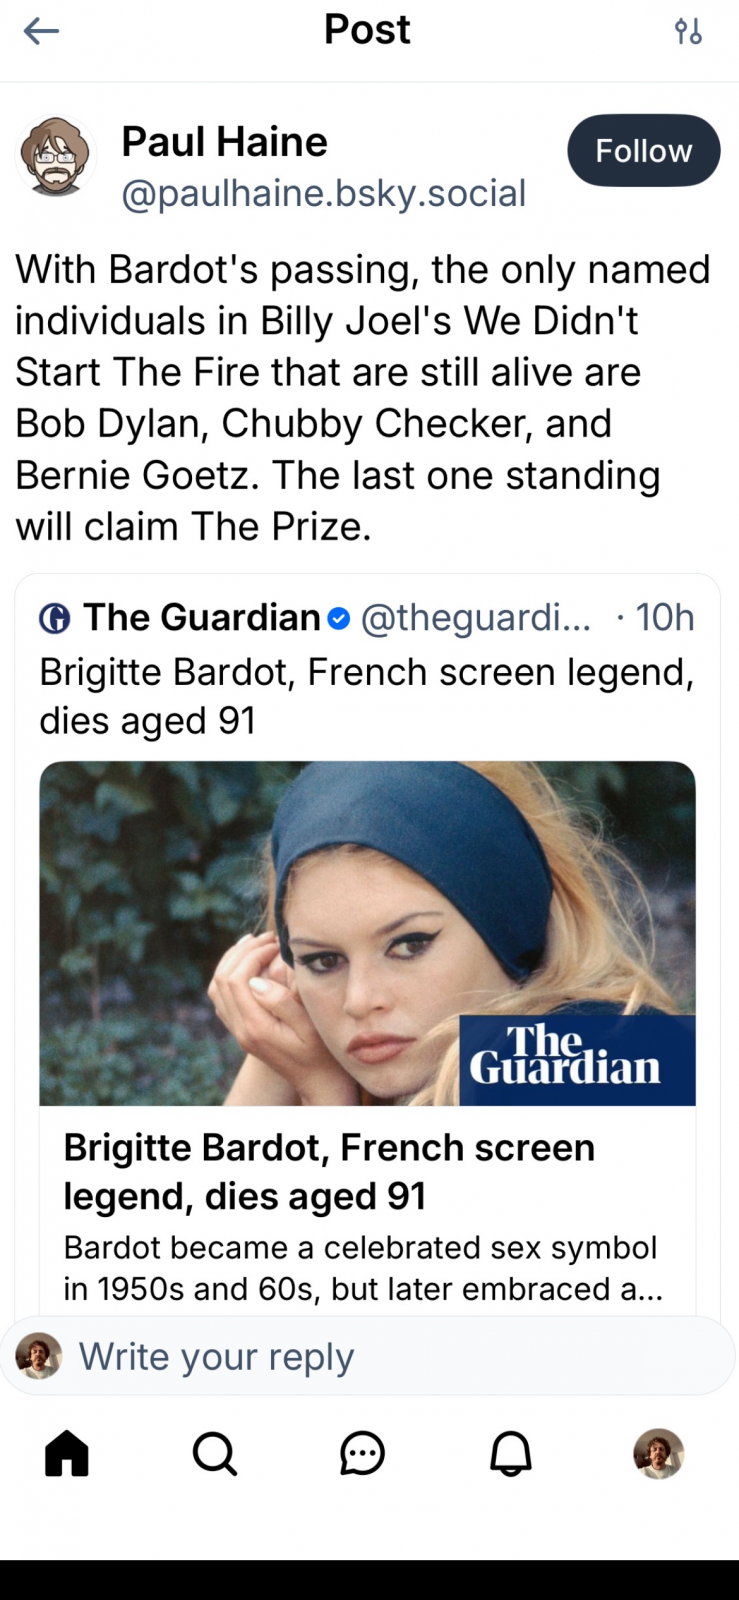Open the Chat messages tab
The height and width of the screenshot is (1600, 739).
click(x=362, y=1453)
